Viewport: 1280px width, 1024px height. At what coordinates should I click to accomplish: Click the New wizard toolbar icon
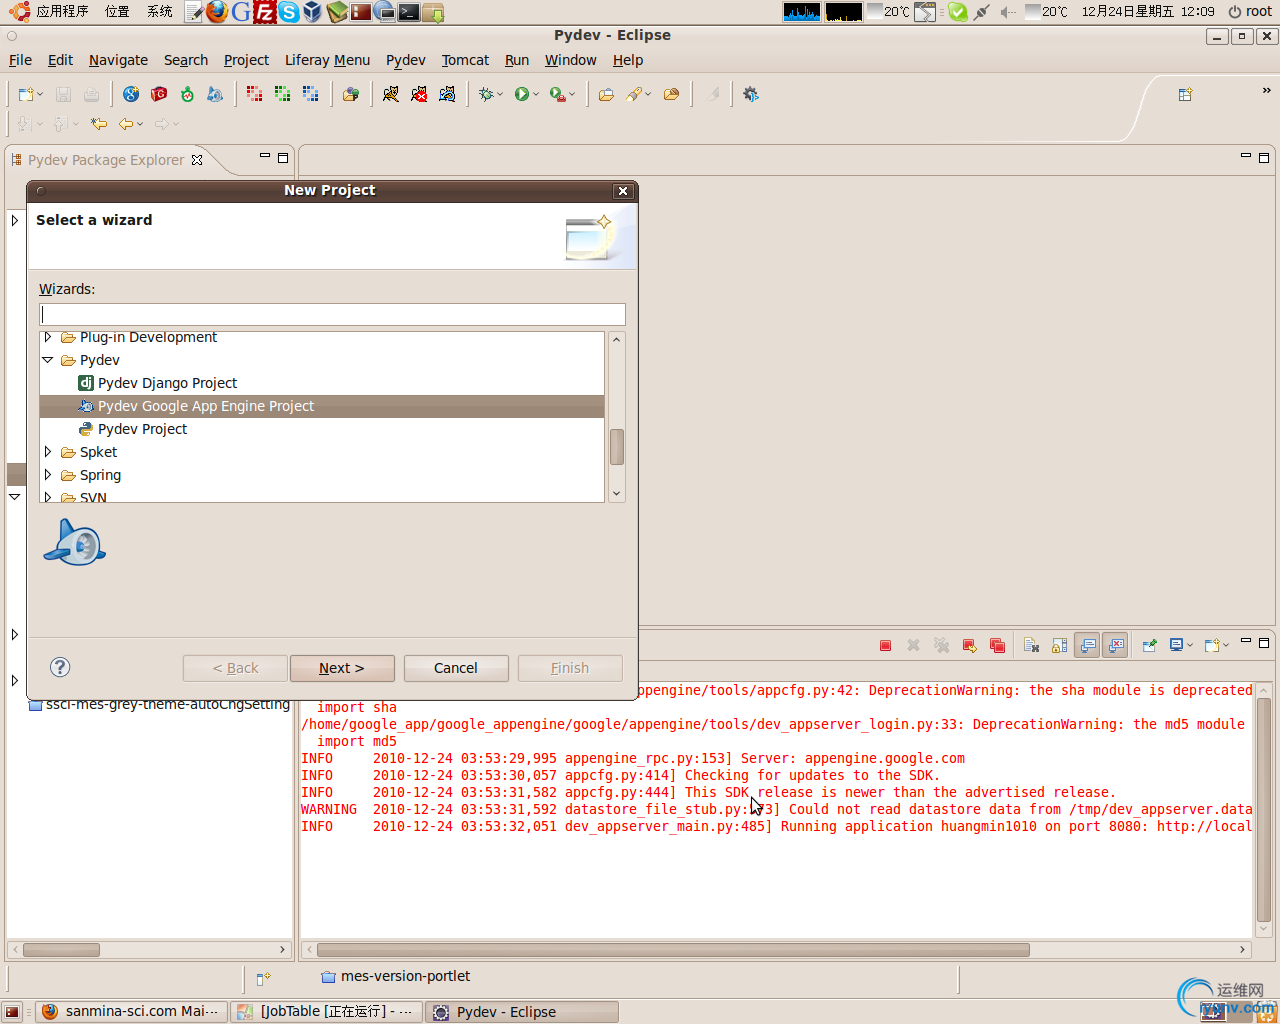pyautogui.click(x=25, y=94)
